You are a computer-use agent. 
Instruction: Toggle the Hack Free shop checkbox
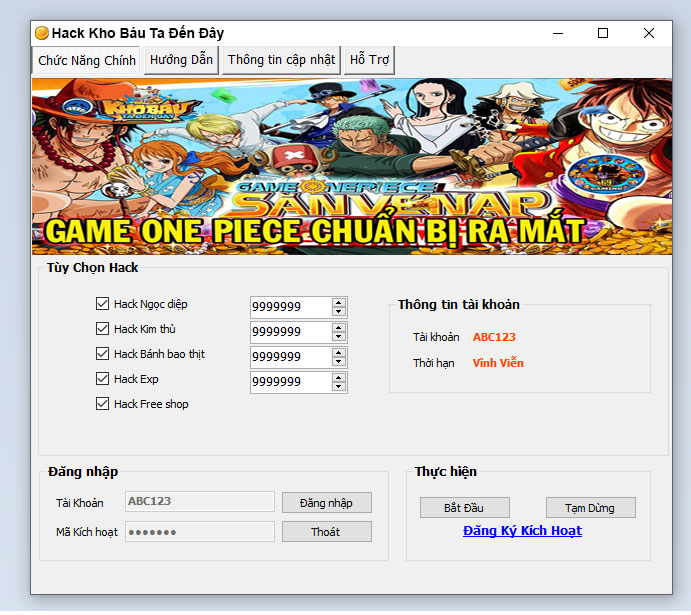click(x=102, y=404)
